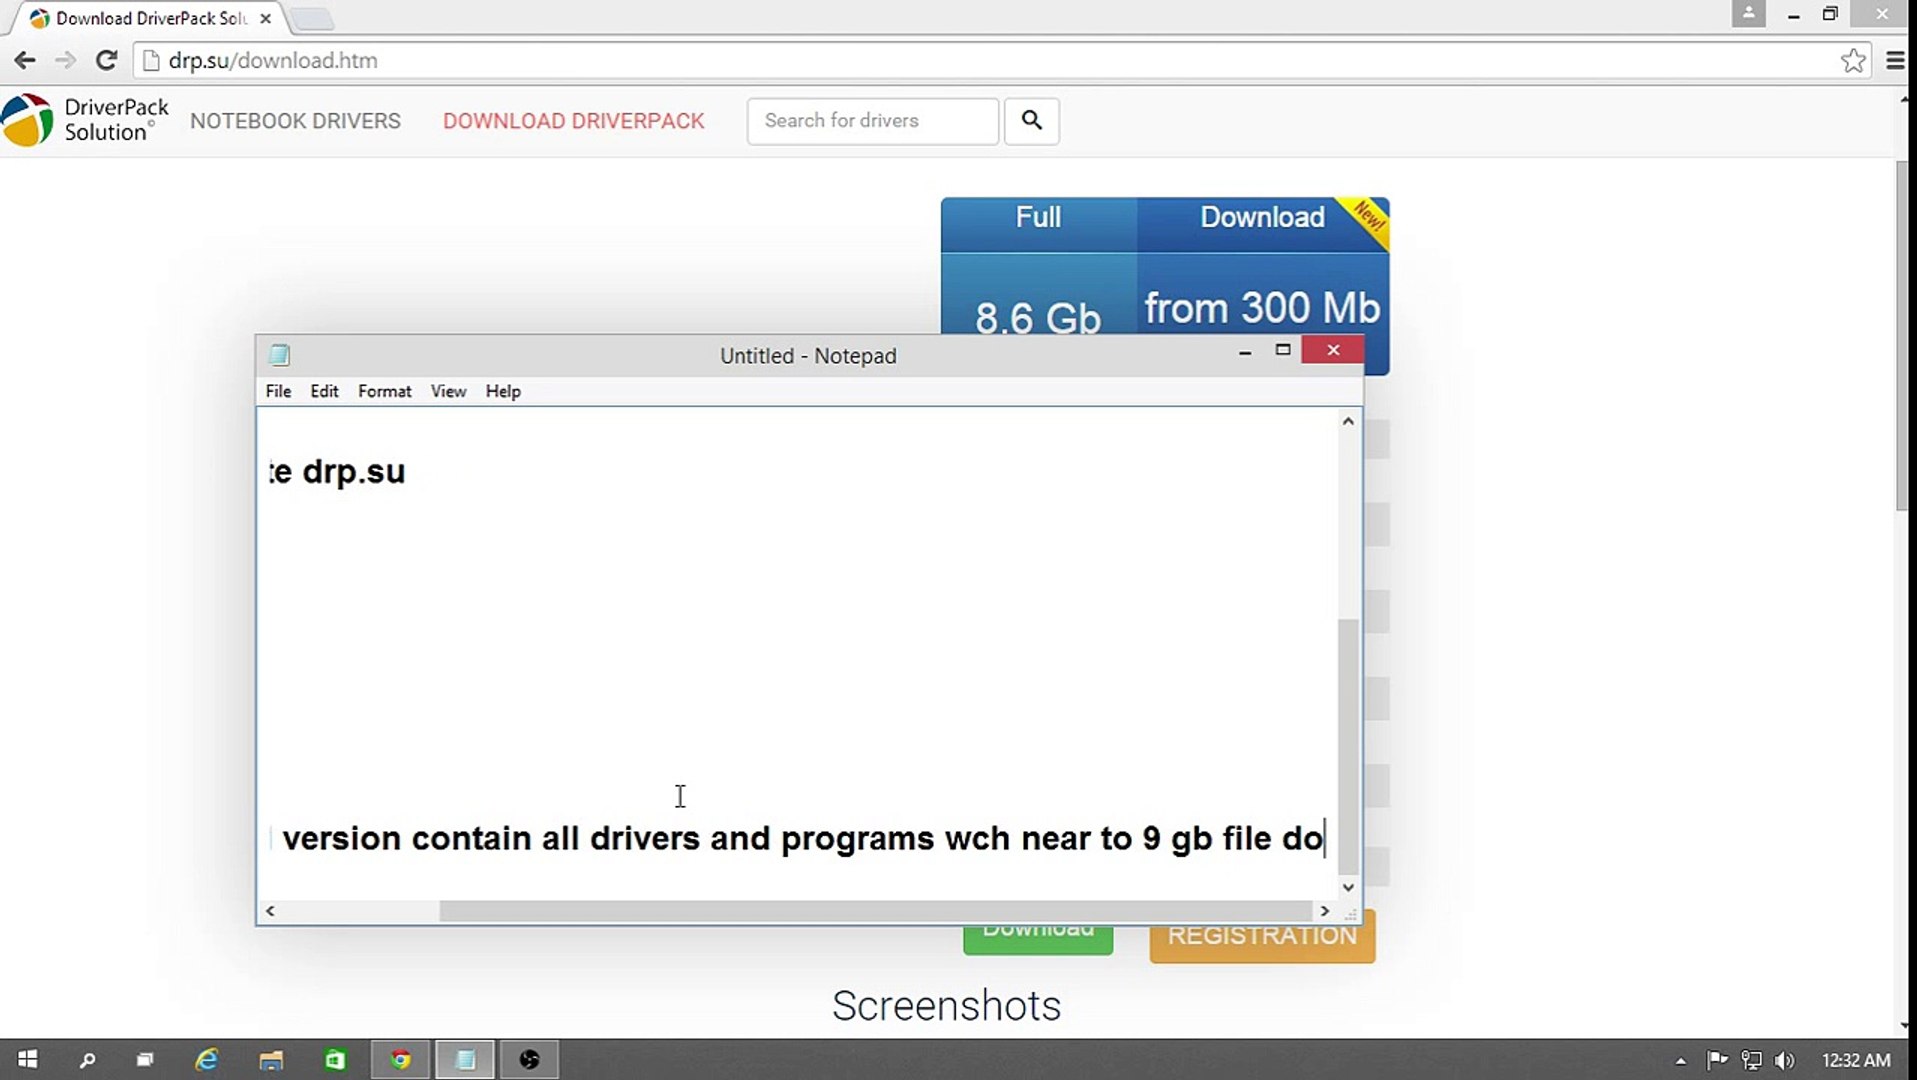Screen dimensions: 1917x1080
Task: Open the Windows Start menu
Action: pyautogui.click(x=28, y=1059)
